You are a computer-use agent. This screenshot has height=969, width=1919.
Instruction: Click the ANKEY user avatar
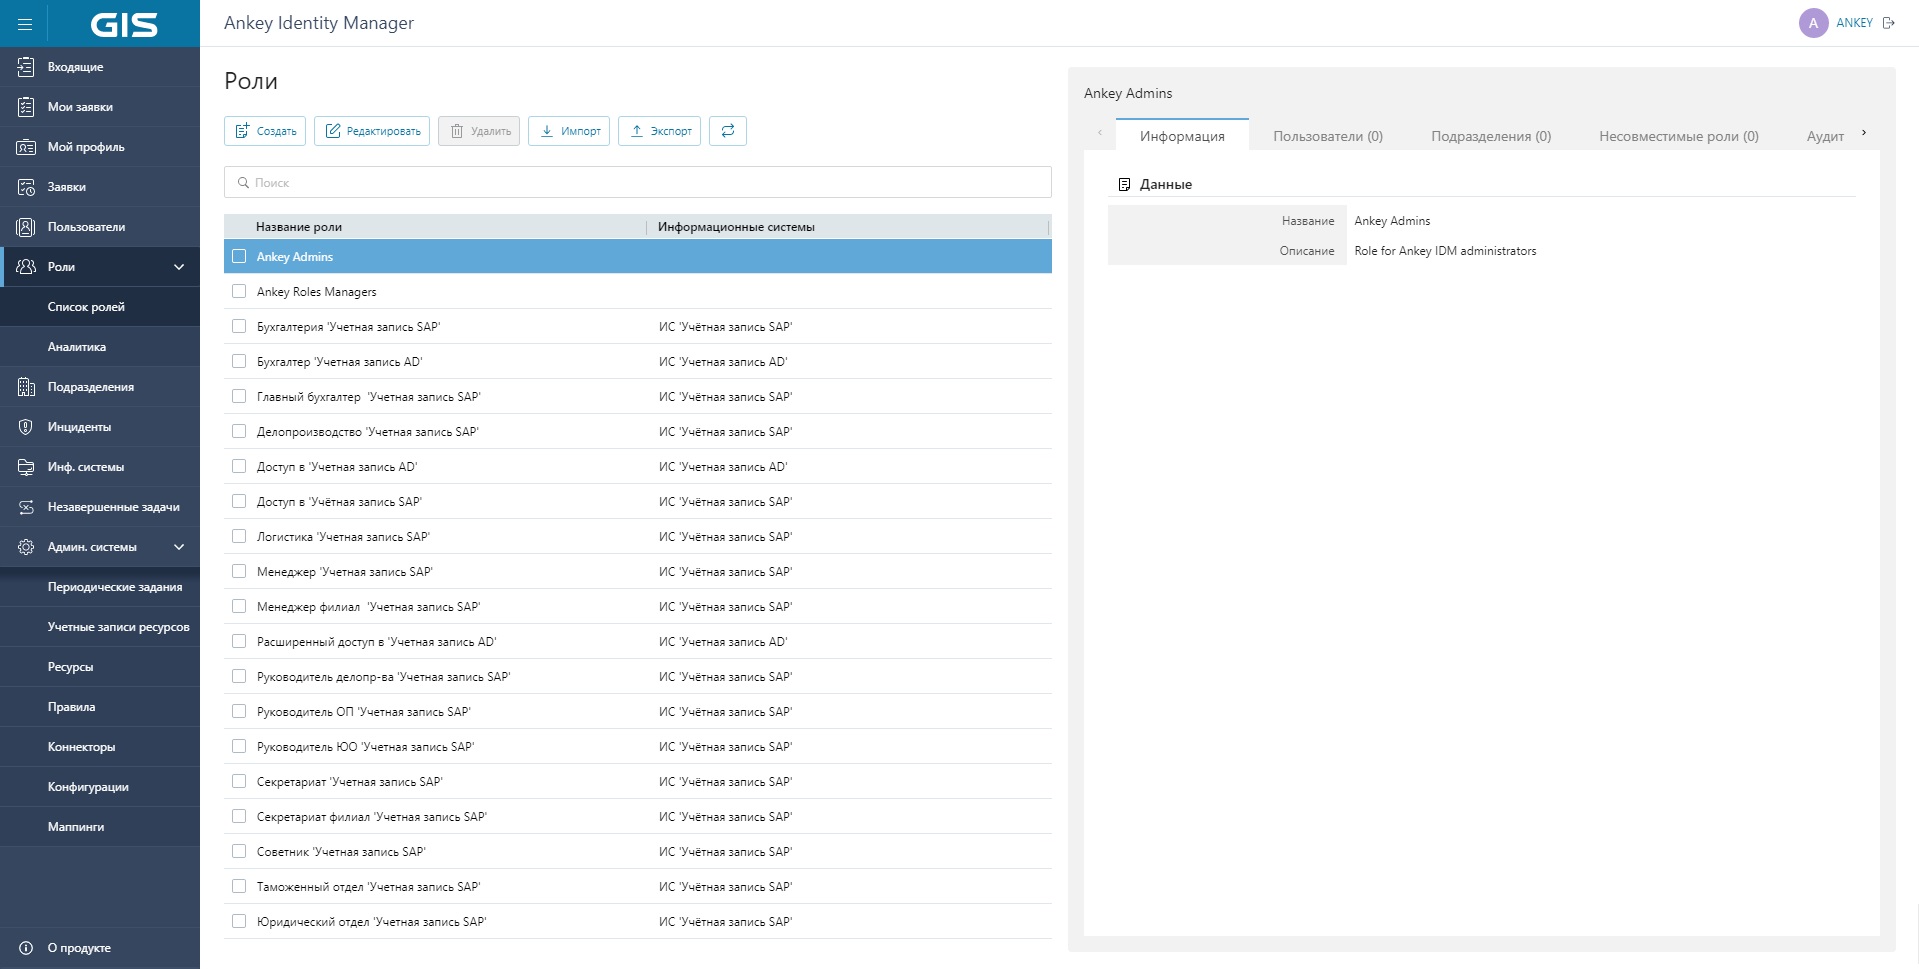(1813, 23)
